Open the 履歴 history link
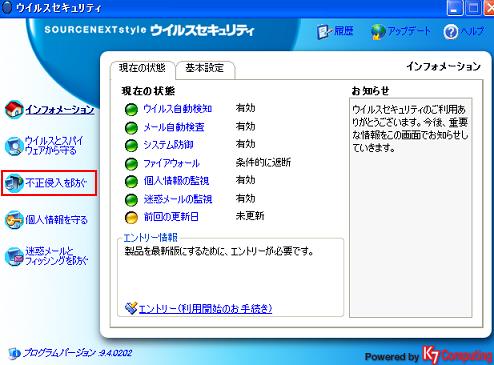Screen dimensions: 494x365 tap(343, 31)
